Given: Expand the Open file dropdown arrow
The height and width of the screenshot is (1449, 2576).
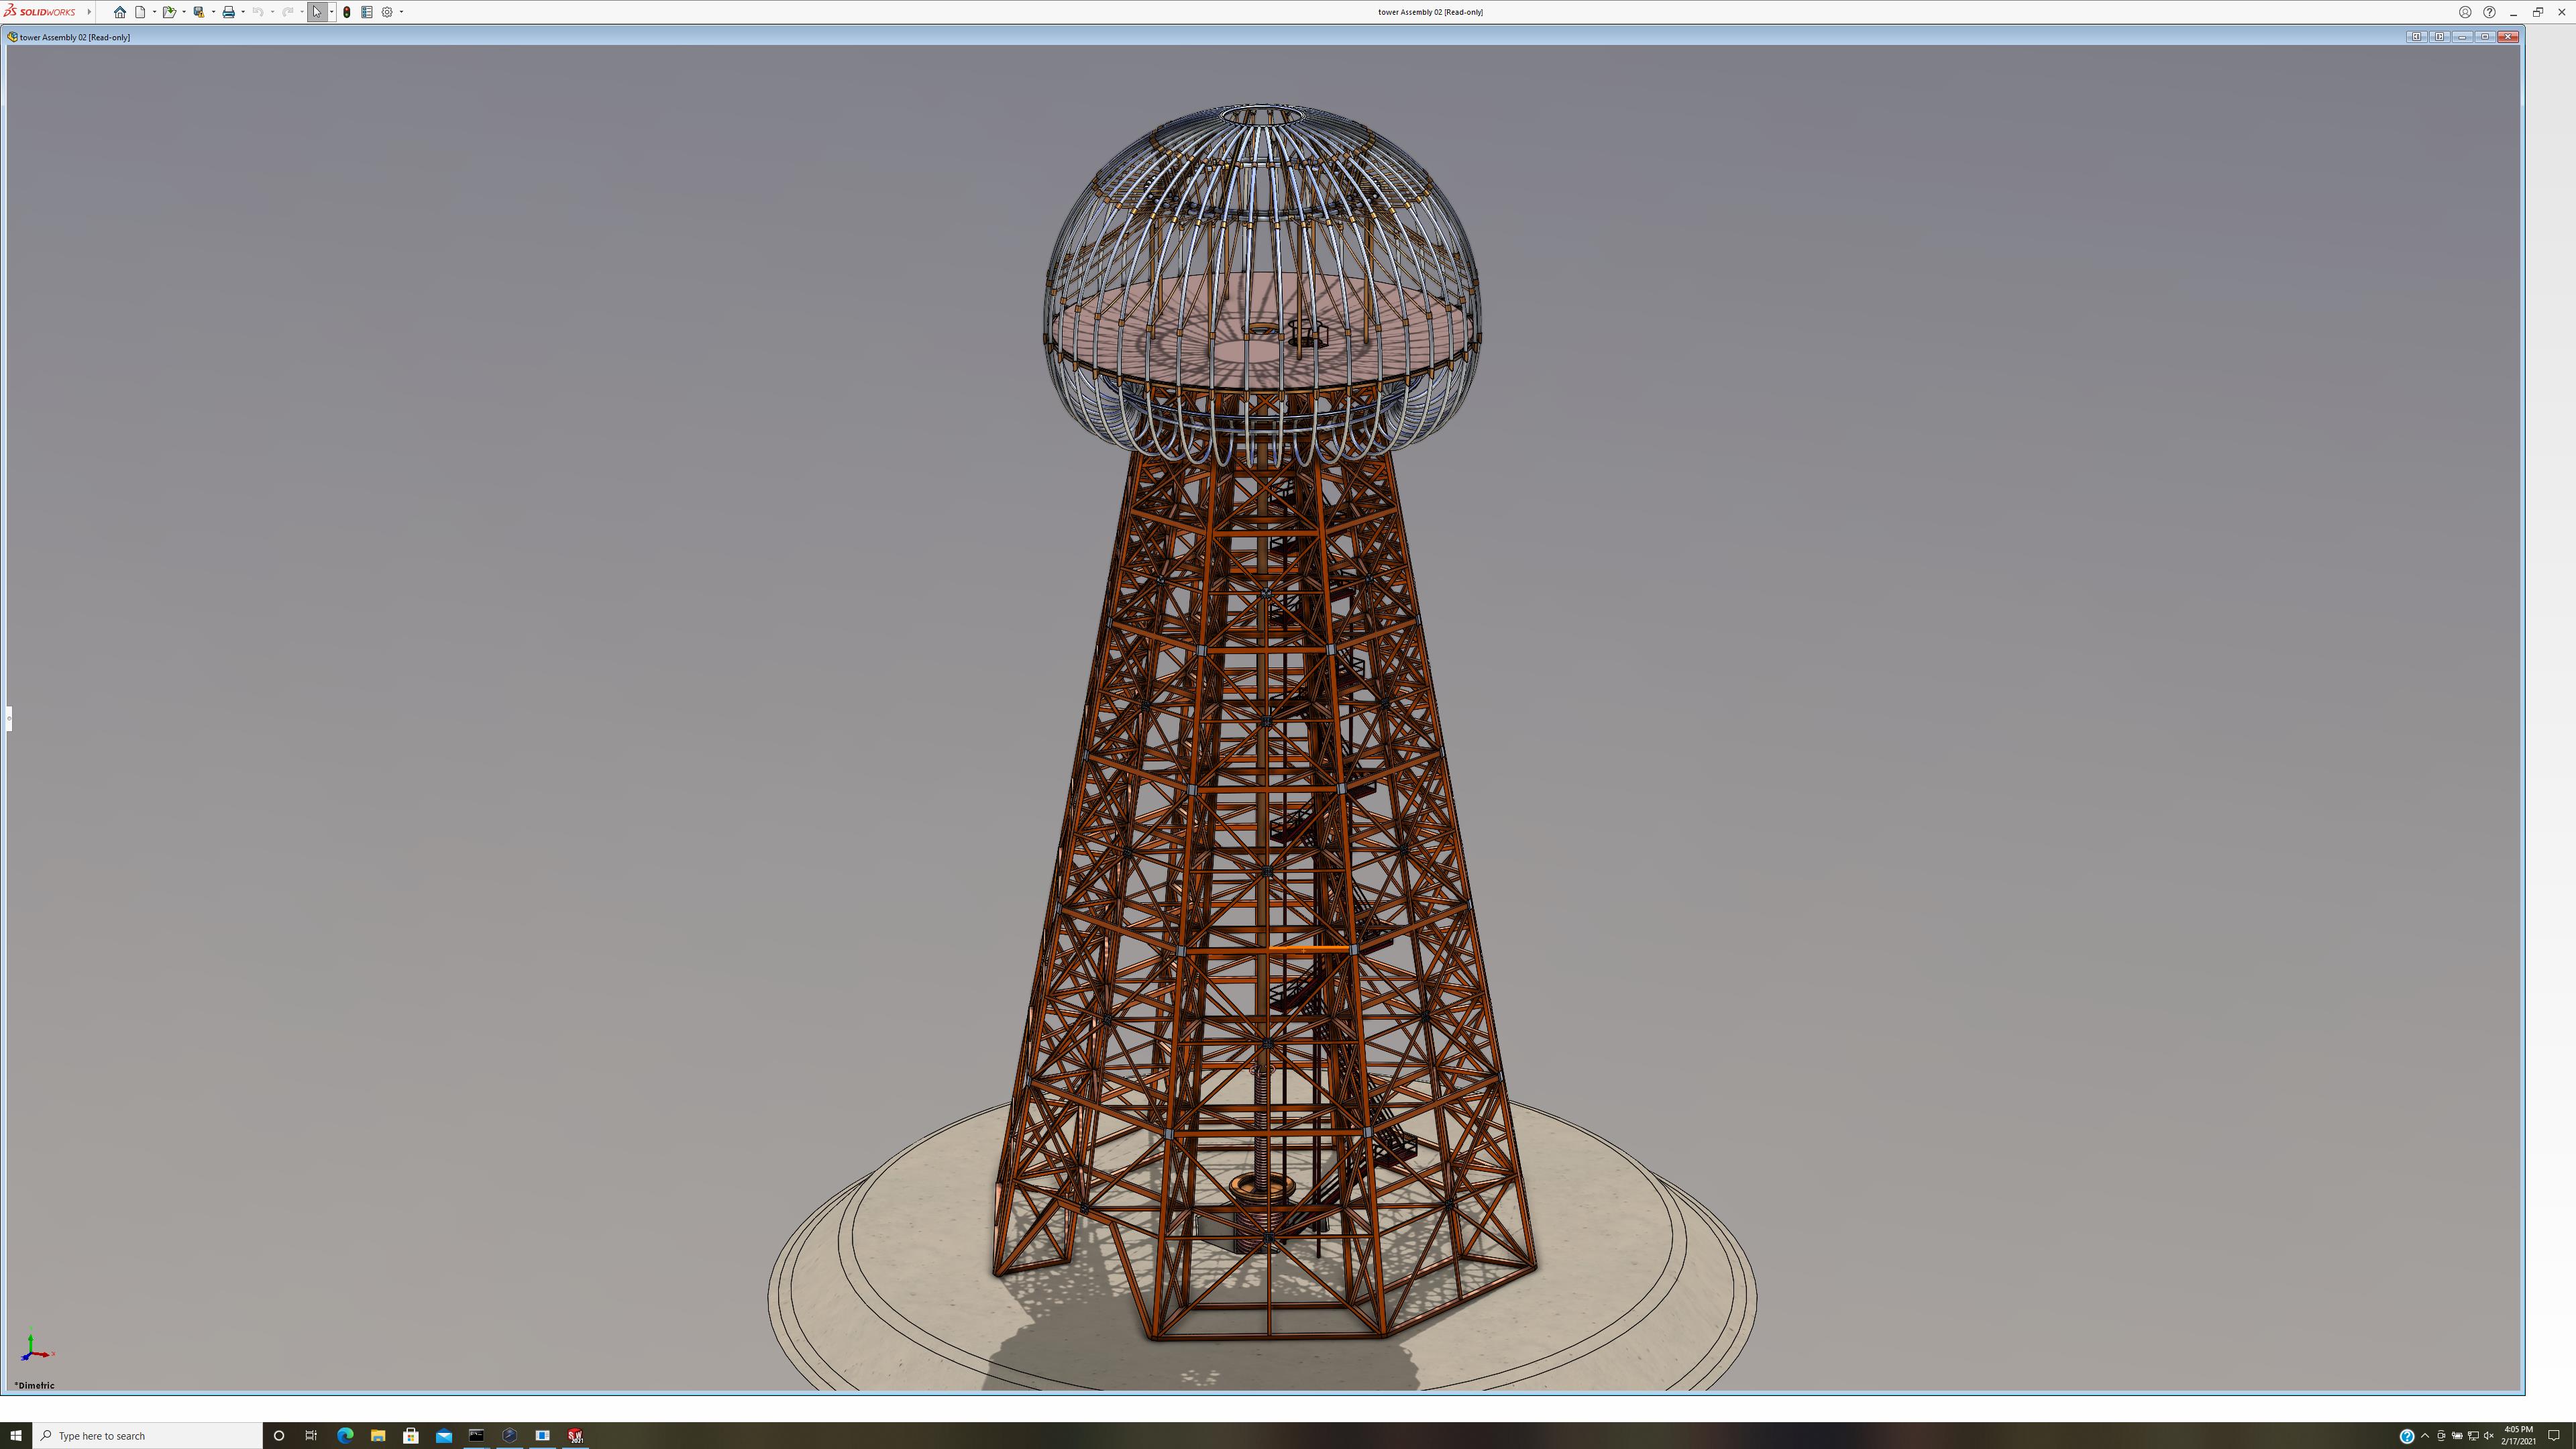Looking at the screenshot, I should pos(184,12).
